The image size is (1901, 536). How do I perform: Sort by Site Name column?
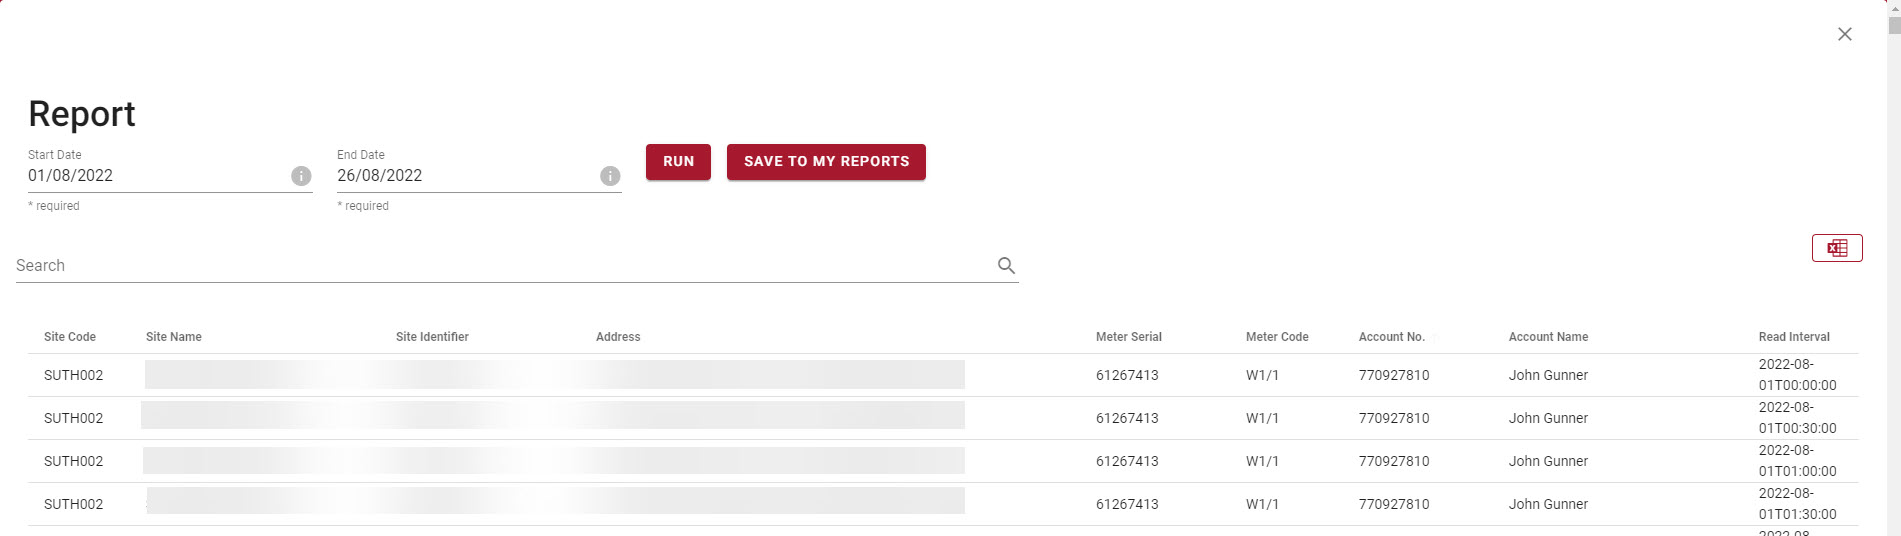174,337
